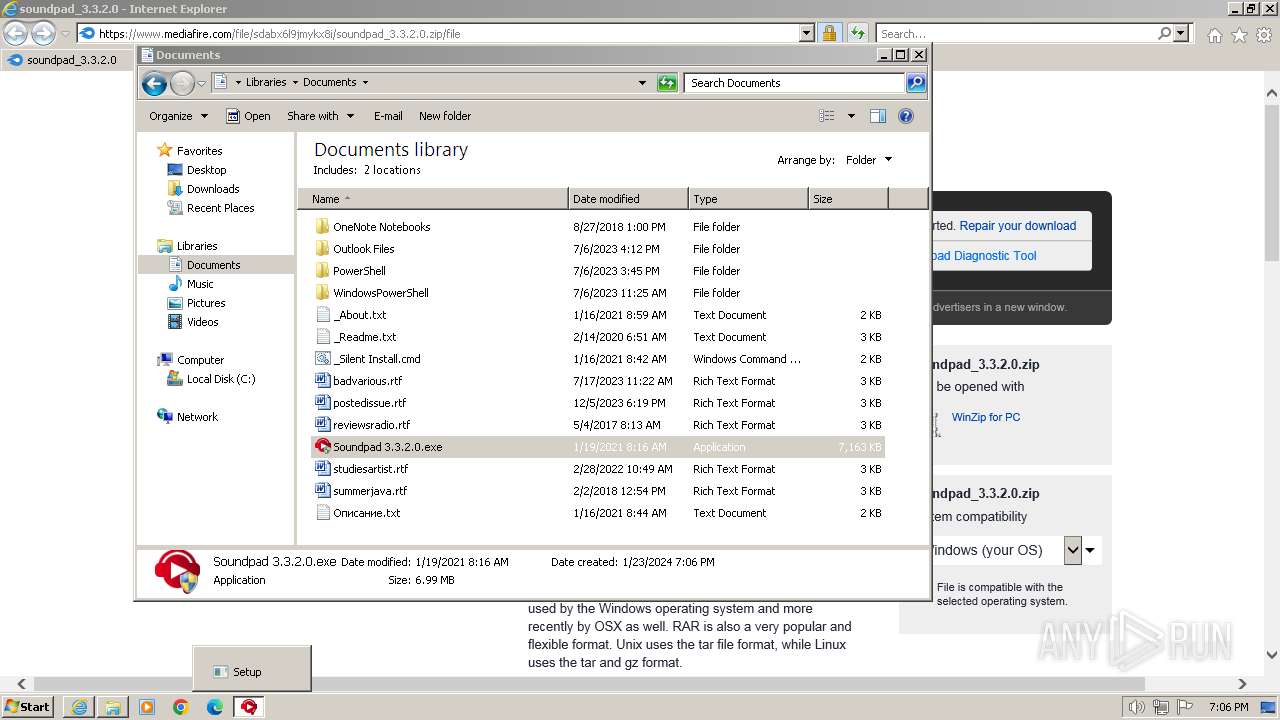Select the WindowsPowerShell folder

click(x=381, y=293)
